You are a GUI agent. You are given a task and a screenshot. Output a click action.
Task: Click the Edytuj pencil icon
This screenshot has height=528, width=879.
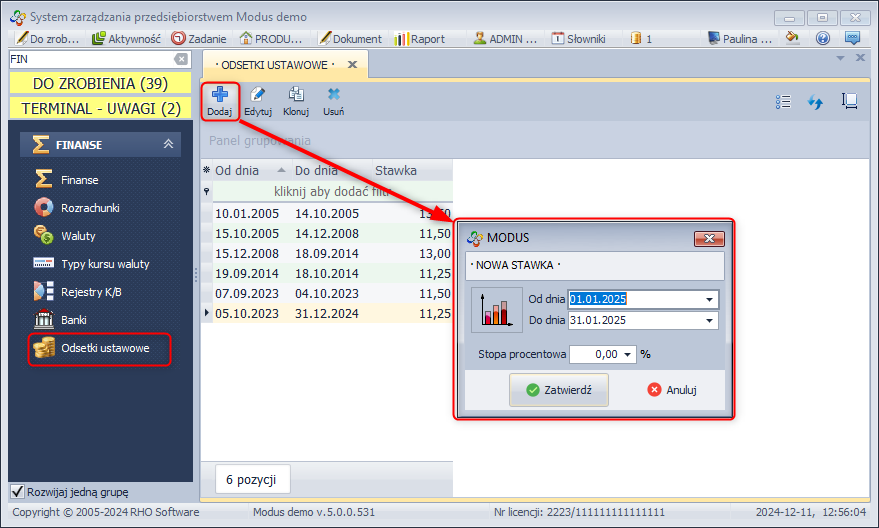pyautogui.click(x=258, y=96)
